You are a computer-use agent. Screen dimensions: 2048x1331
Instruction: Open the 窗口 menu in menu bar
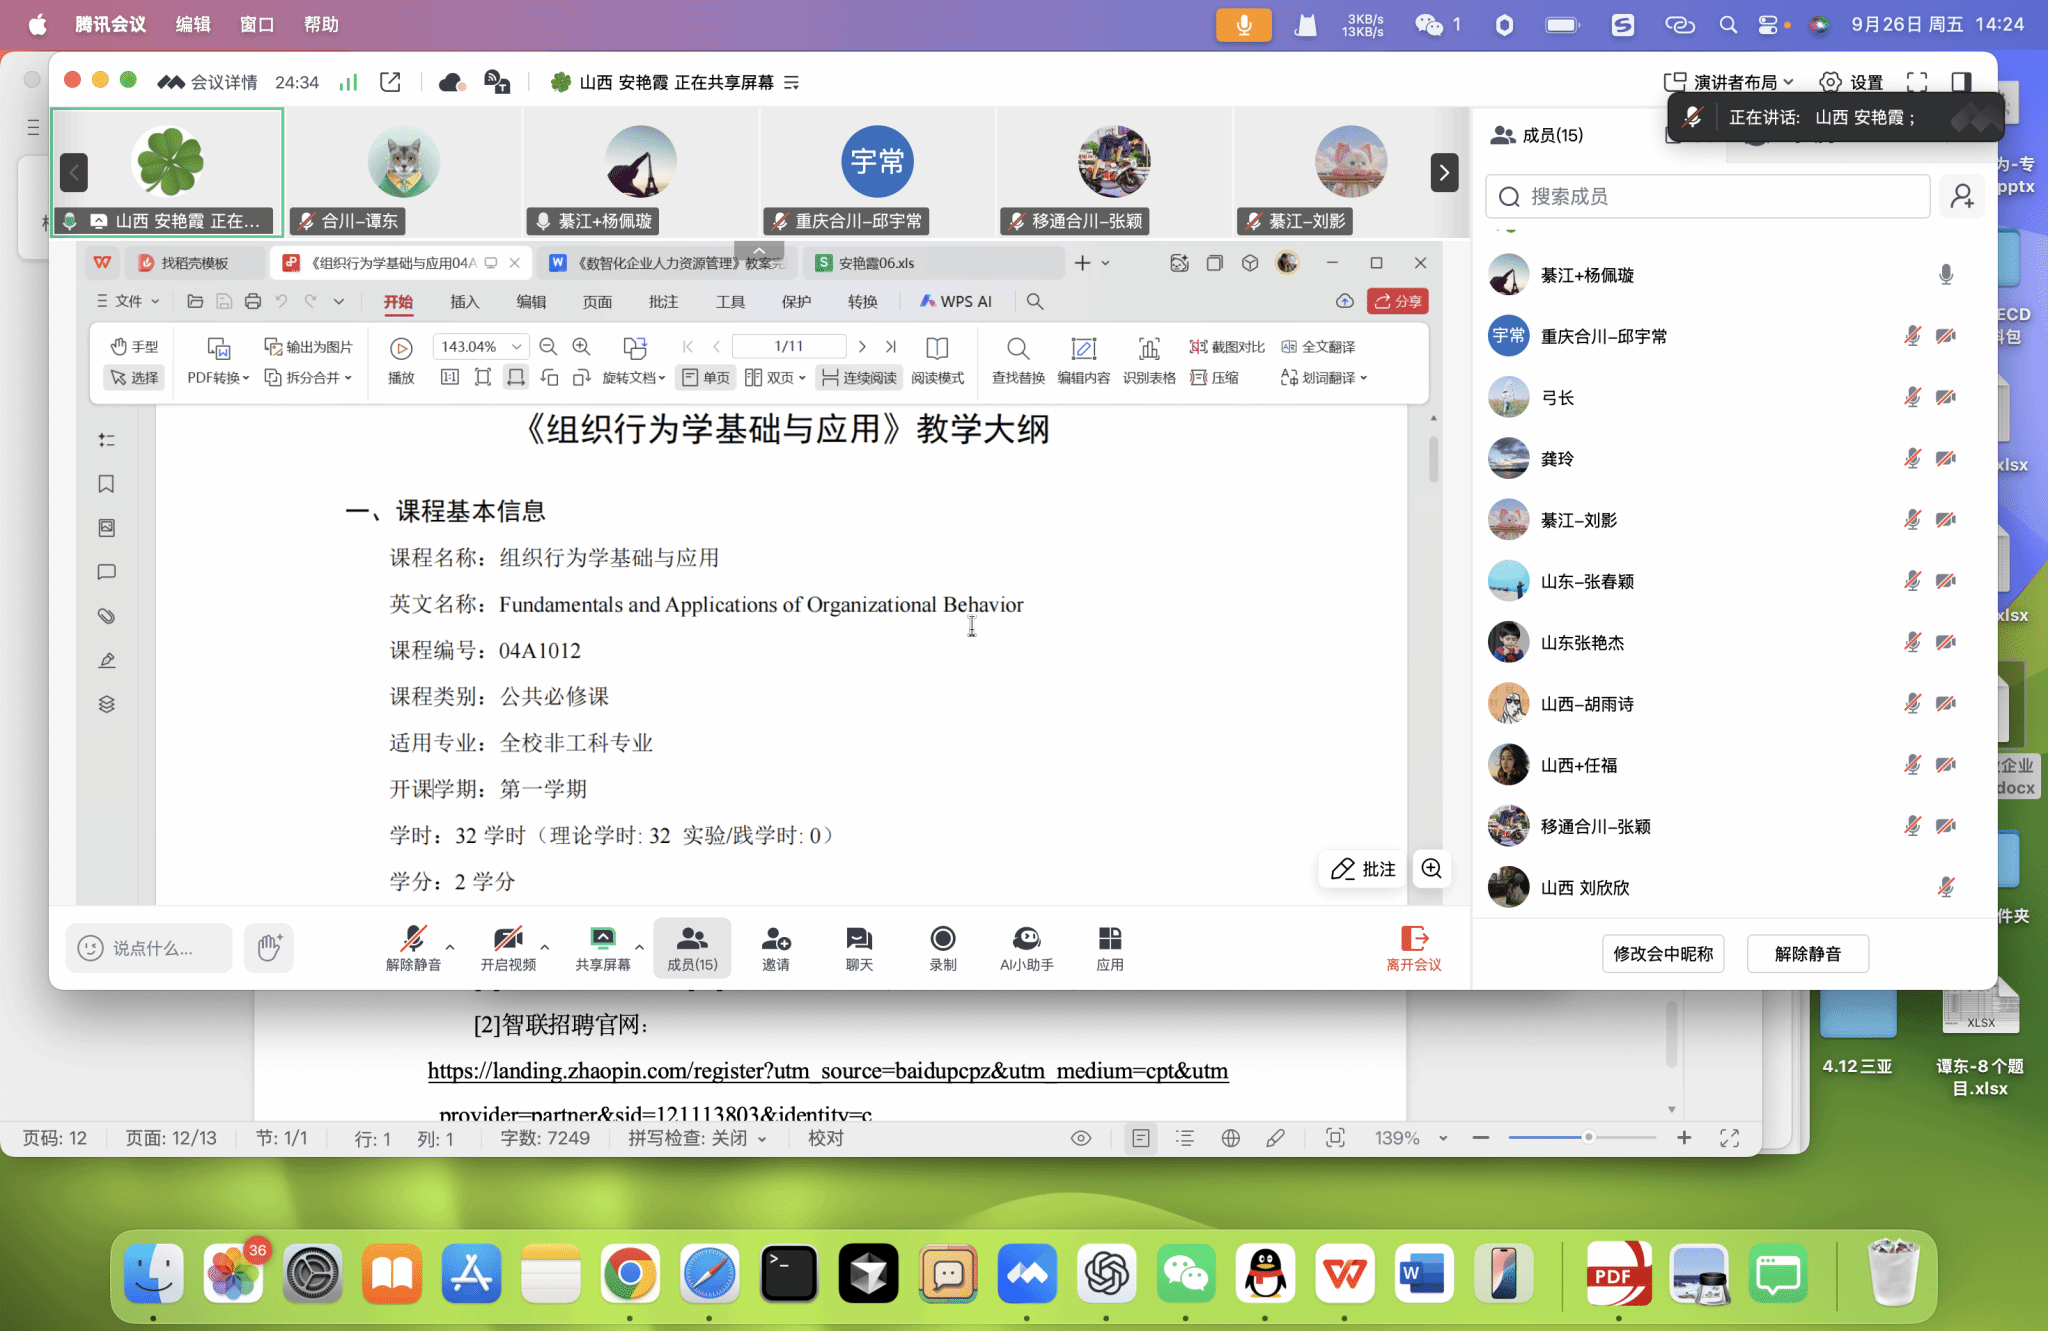point(257,24)
